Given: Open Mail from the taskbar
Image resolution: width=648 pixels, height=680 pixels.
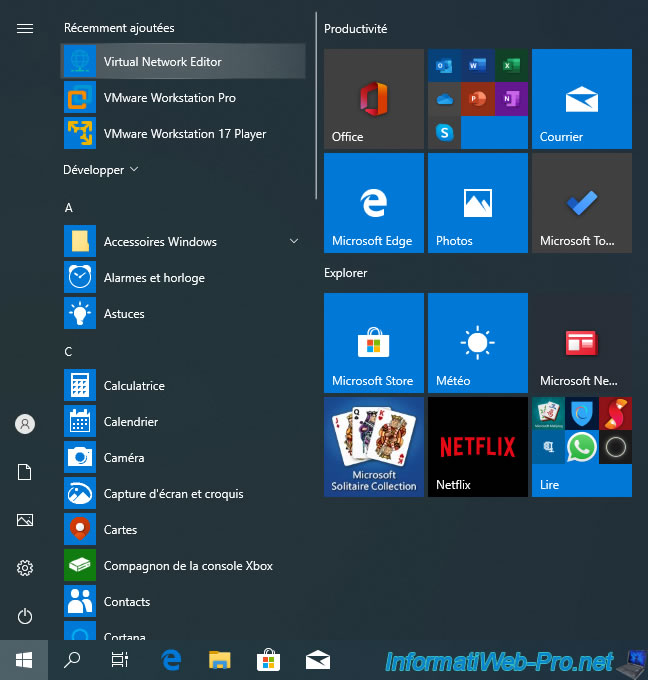Looking at the screenshot, I should [x=317, y=660].
